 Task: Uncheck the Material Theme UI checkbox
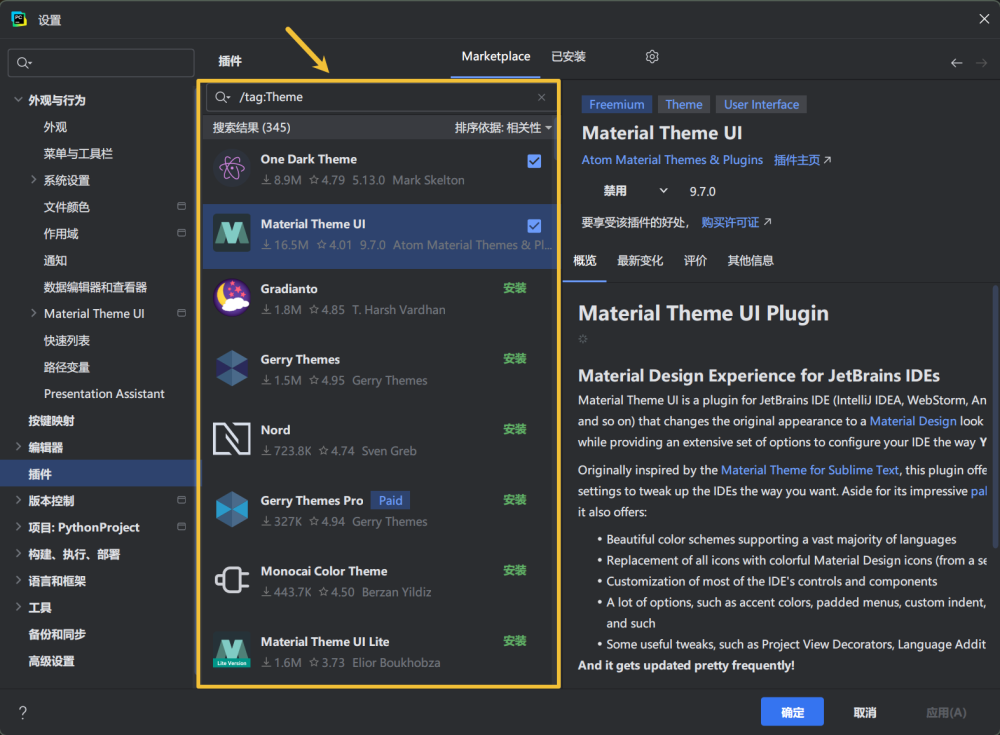point(534,226)
